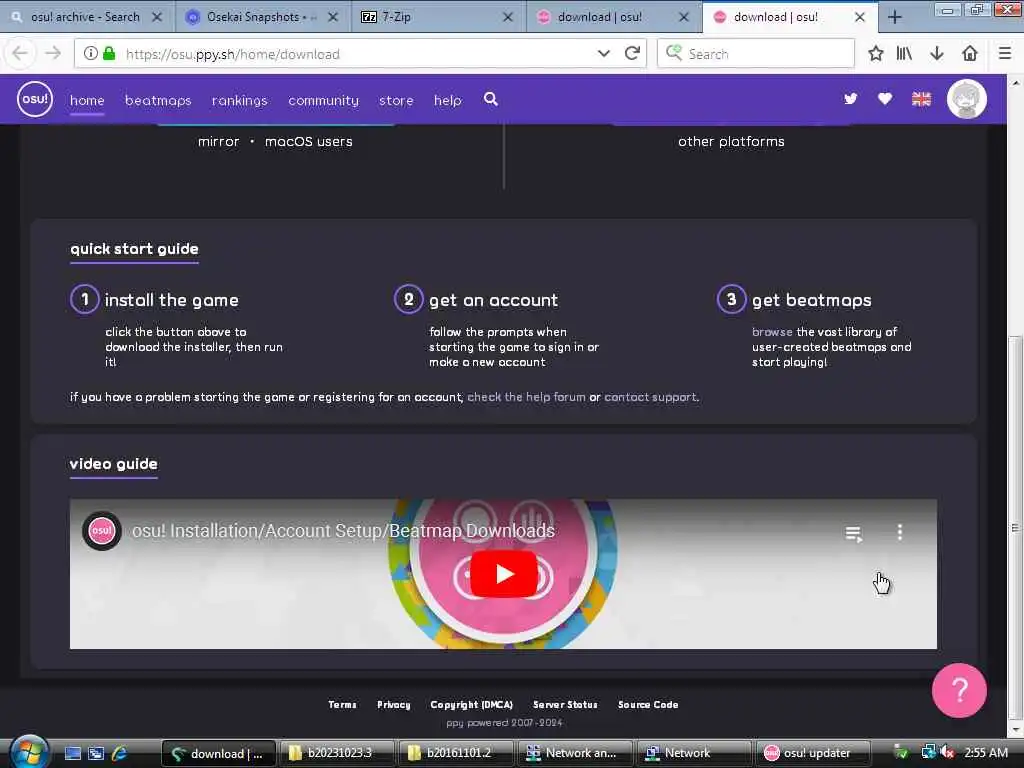1024x768 pixels.
Task: Click the browser back arrow
Action: coord(20,54)
